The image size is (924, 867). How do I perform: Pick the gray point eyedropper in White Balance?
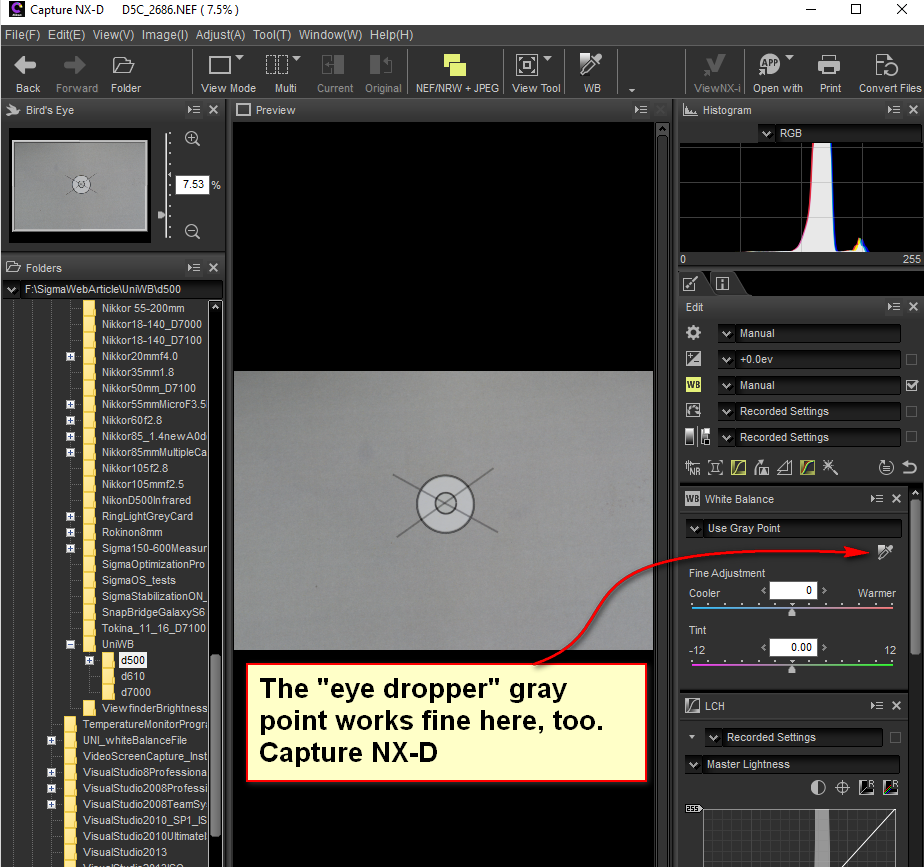(885, 552)
